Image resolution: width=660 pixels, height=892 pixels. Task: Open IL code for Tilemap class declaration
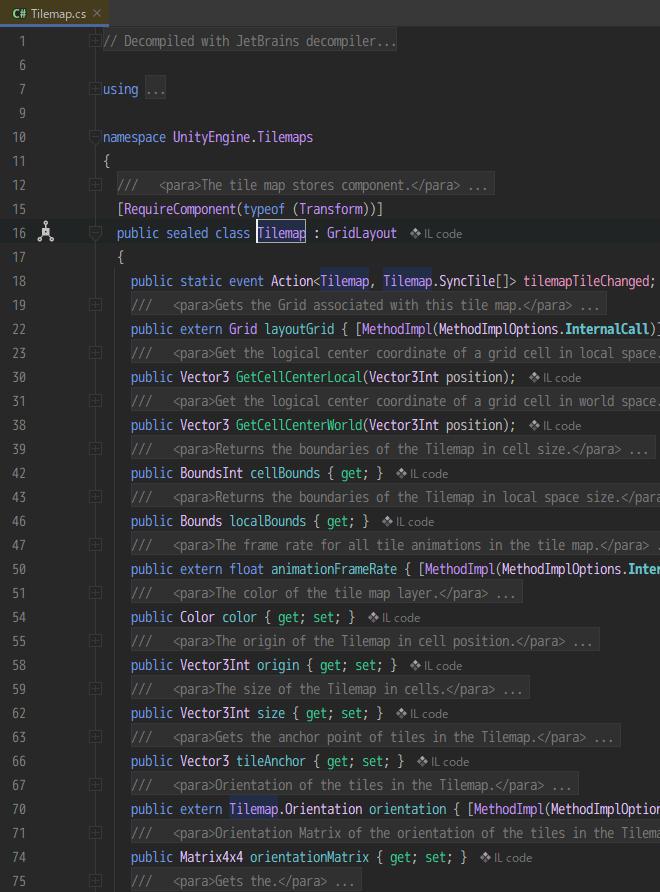(436, 234)
